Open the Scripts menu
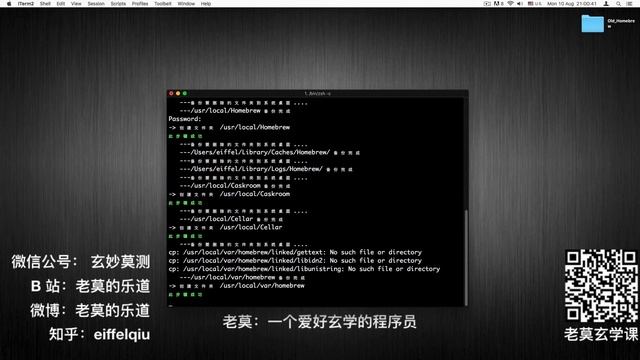This screenshot has width=640, height=360. click(118, 4)
